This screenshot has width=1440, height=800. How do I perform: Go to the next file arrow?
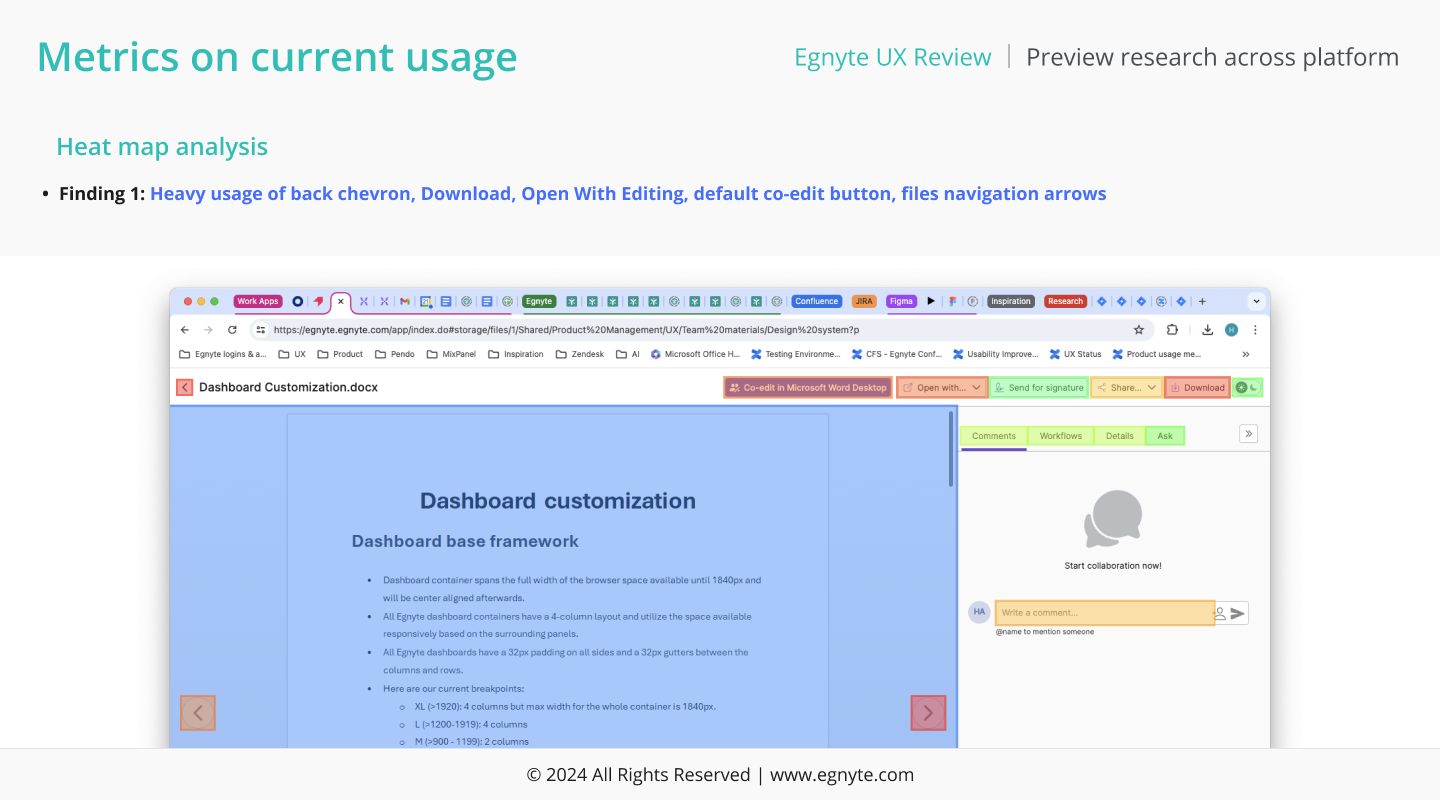point(928,713)
